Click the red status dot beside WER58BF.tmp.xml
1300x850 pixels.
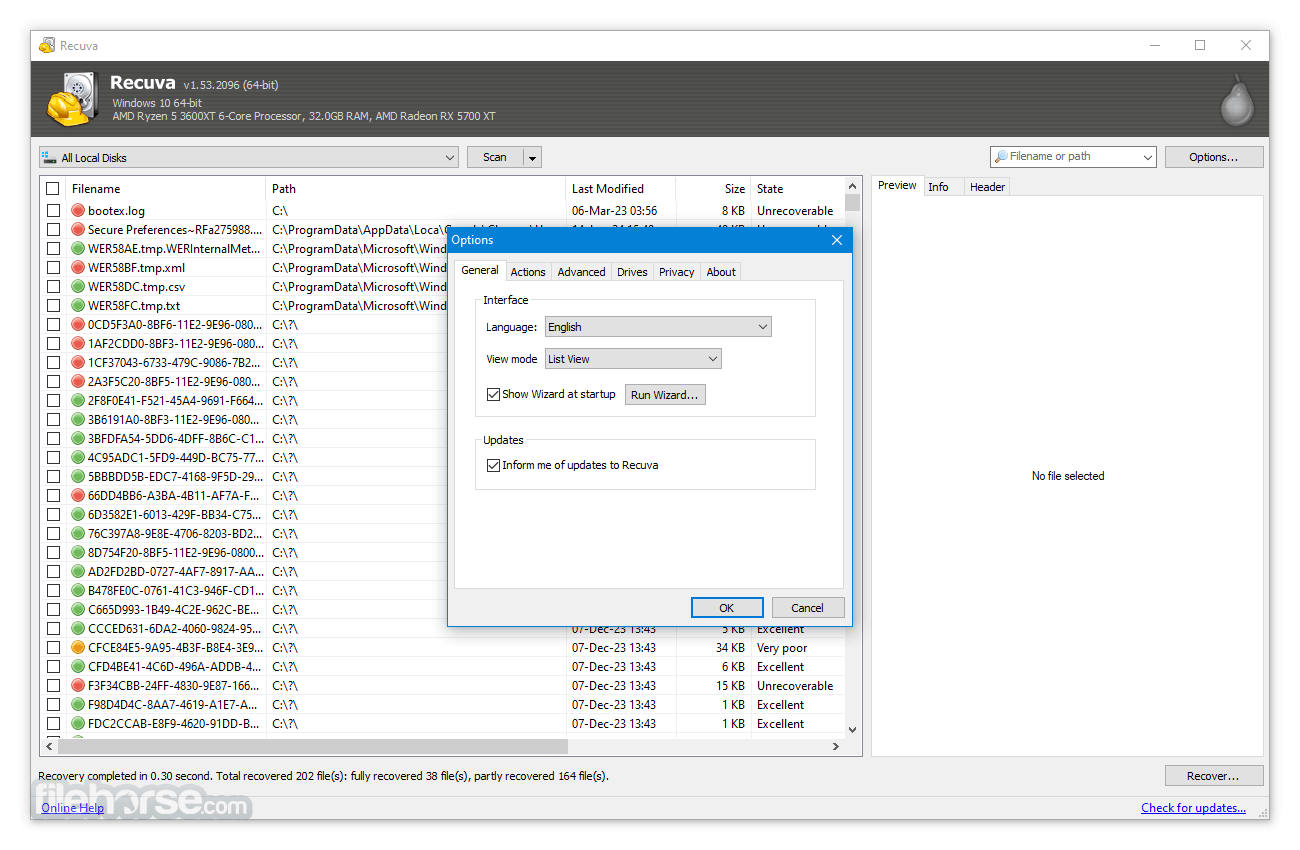tap(78, 268)
